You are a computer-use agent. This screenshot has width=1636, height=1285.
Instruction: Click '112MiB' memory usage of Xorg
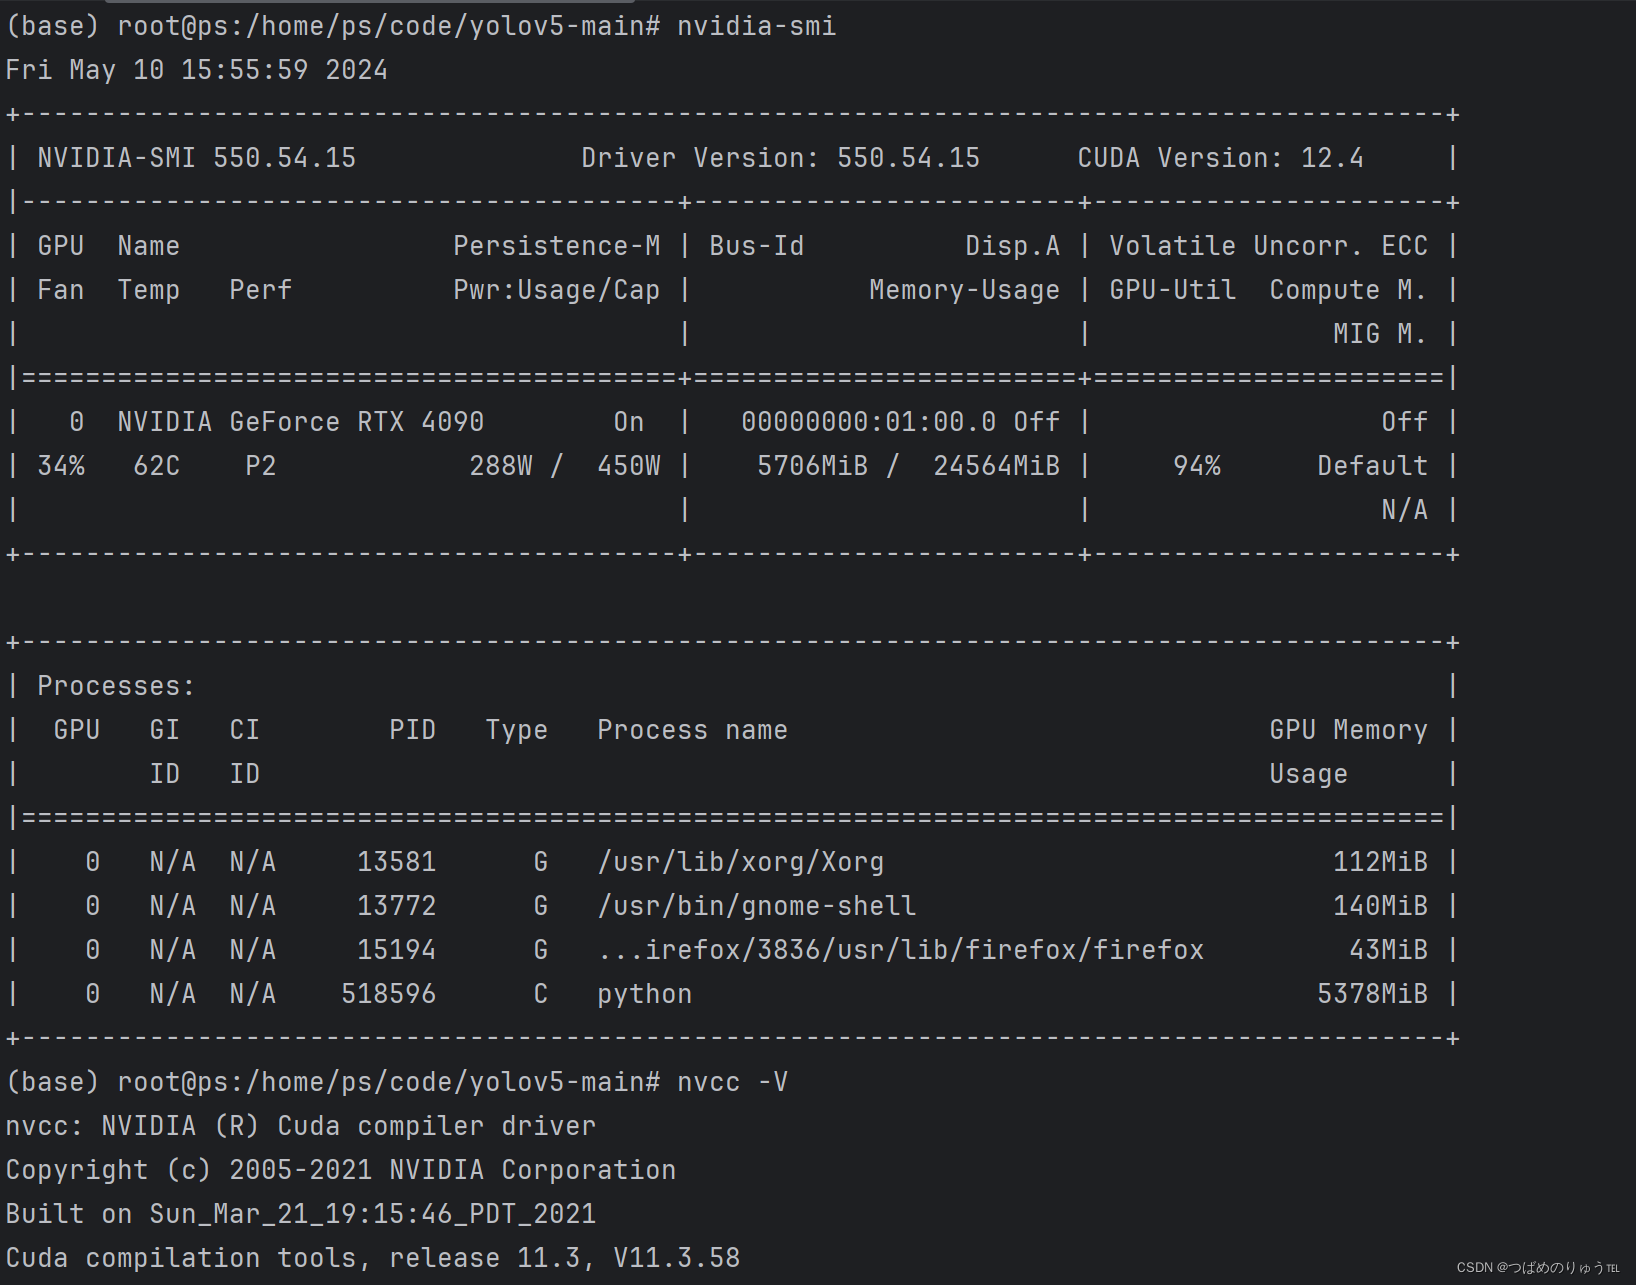pos(1381,862)
